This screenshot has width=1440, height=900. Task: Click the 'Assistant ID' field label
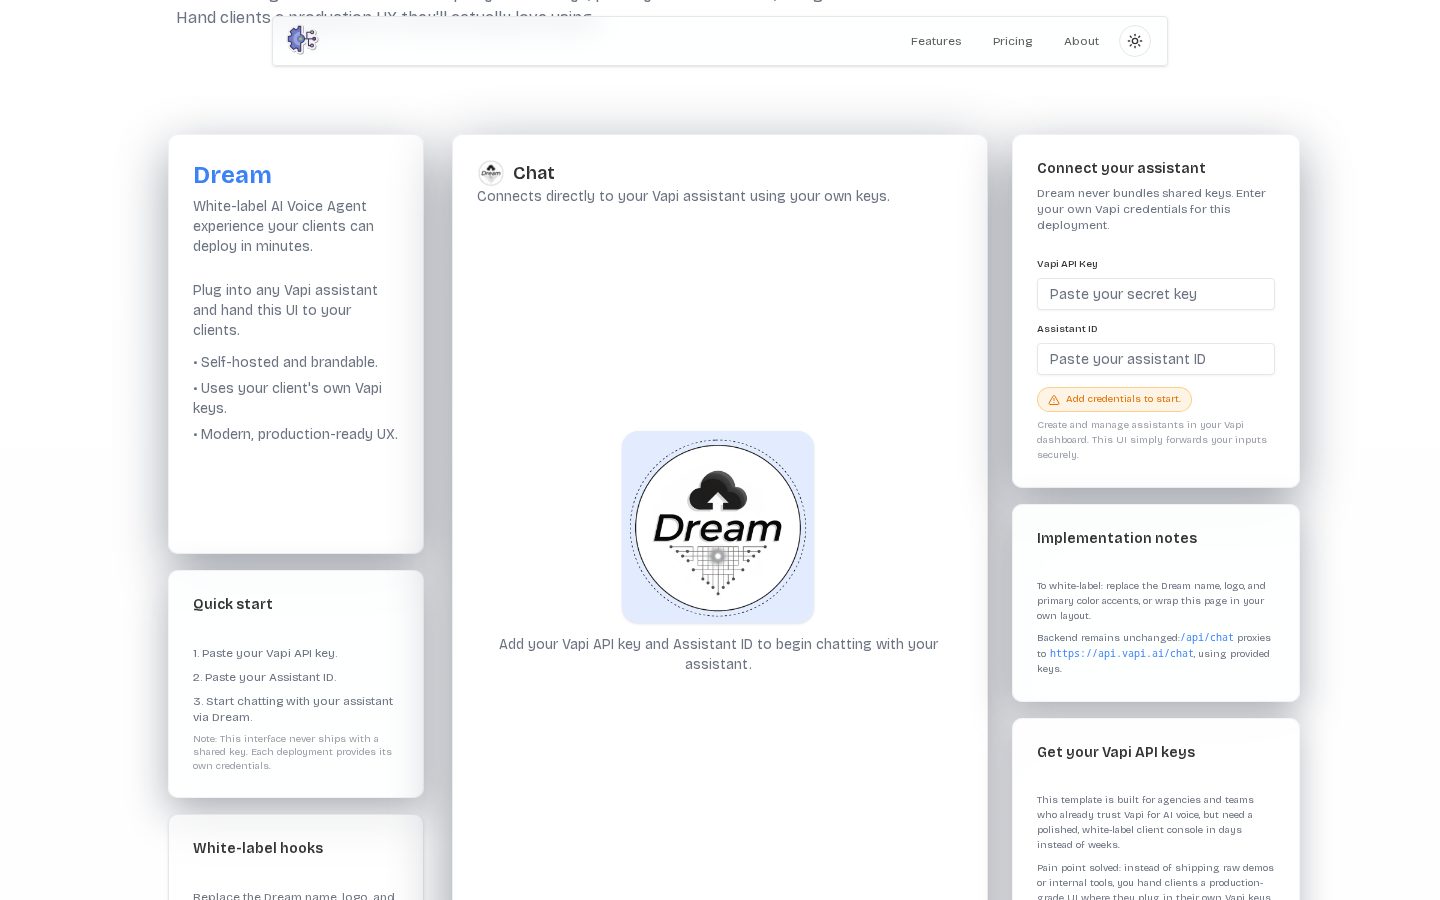[x=1067, y=329]
